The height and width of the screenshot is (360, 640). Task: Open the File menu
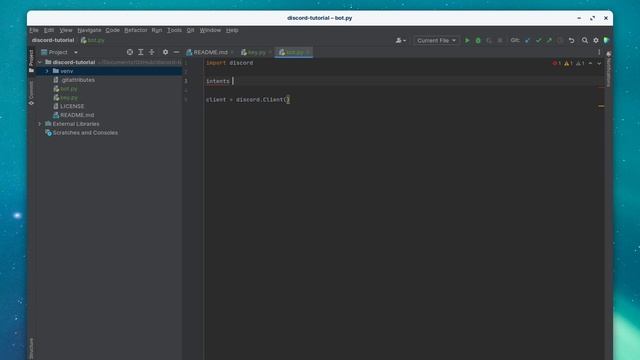pos(34,30)
